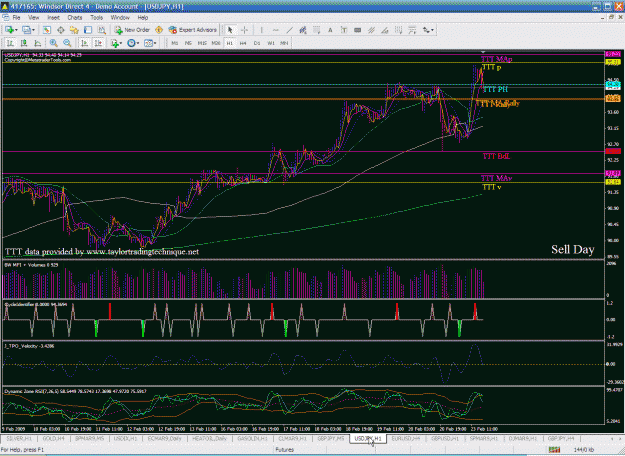Switch to the GBPJPY,M5 chart tab
The height and width of the screenshot is (456, 625).
[x=331, y=438]
